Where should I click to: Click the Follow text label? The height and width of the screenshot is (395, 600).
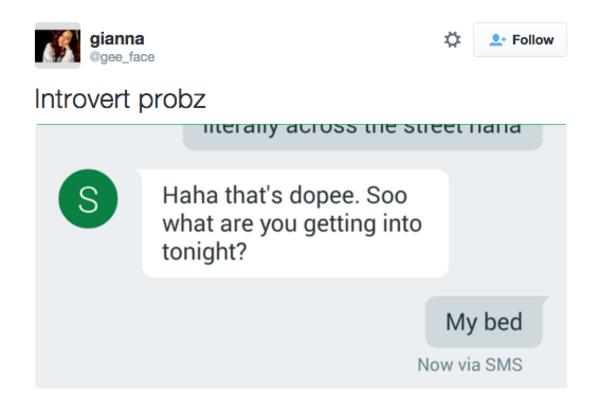(533, 40)
